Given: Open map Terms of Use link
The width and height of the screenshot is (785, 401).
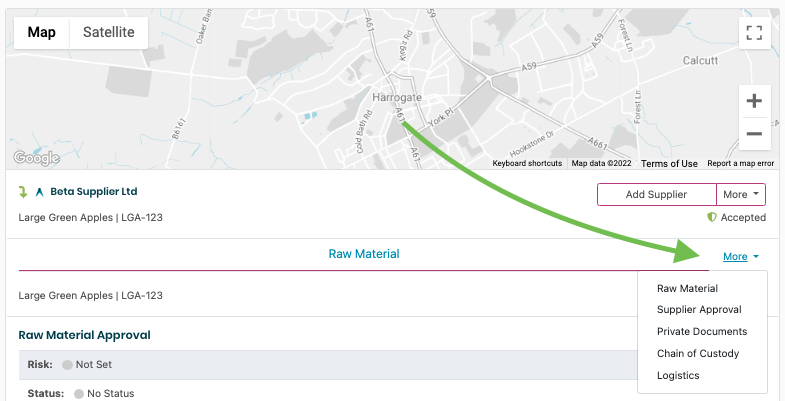Looking at the screenshot, I should coord(669,163).
